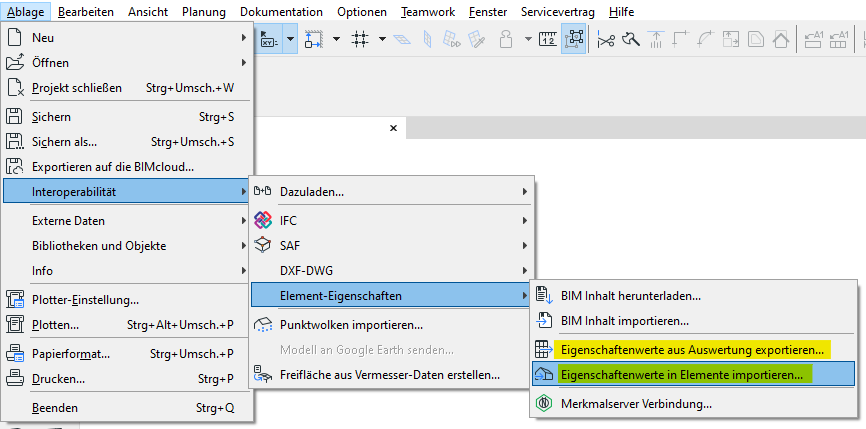866x429 pixels.
Task: Select Eigenschaftenwerte in Elemente importieren
Action: click(681, 375)
